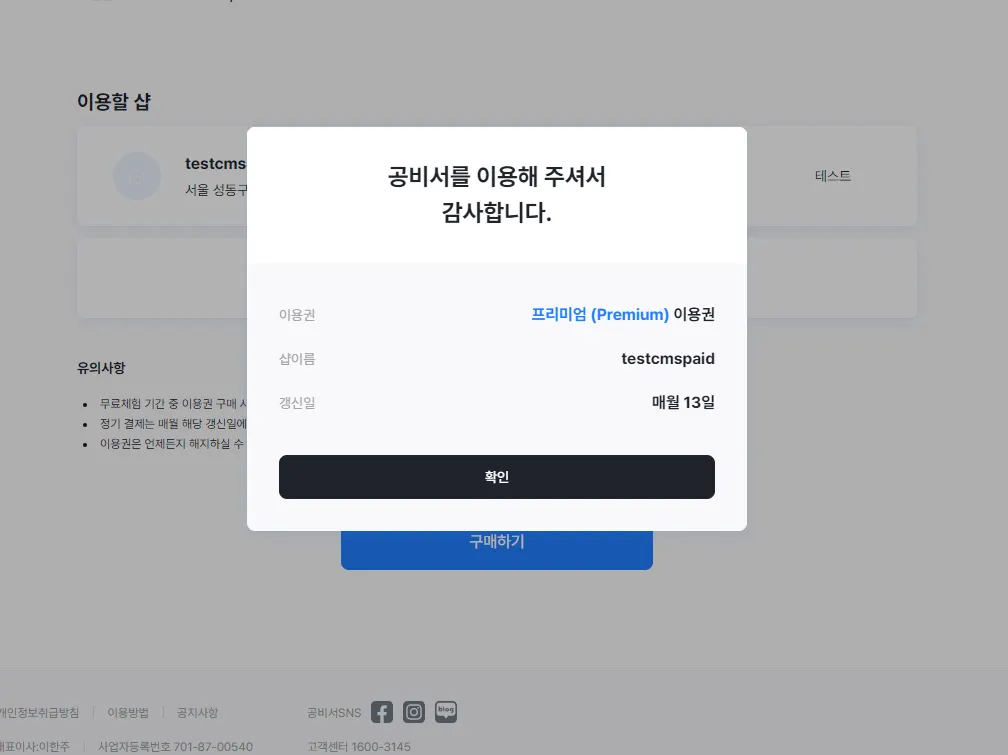Screen dimensions: 1008x755
Task: Select the testcms shop name in card
Action: tap(215, 163)
